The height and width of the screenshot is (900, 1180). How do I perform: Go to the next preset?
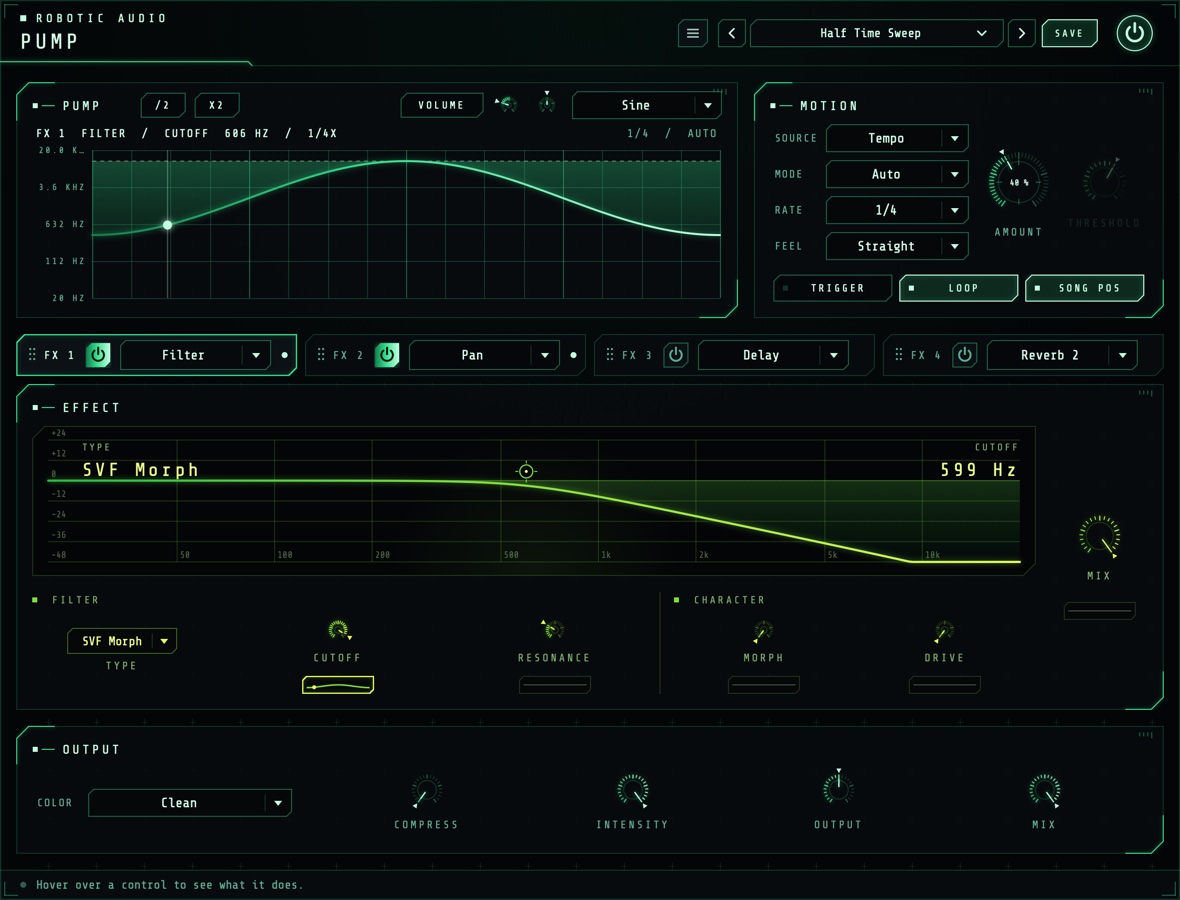click(1021, 33)
